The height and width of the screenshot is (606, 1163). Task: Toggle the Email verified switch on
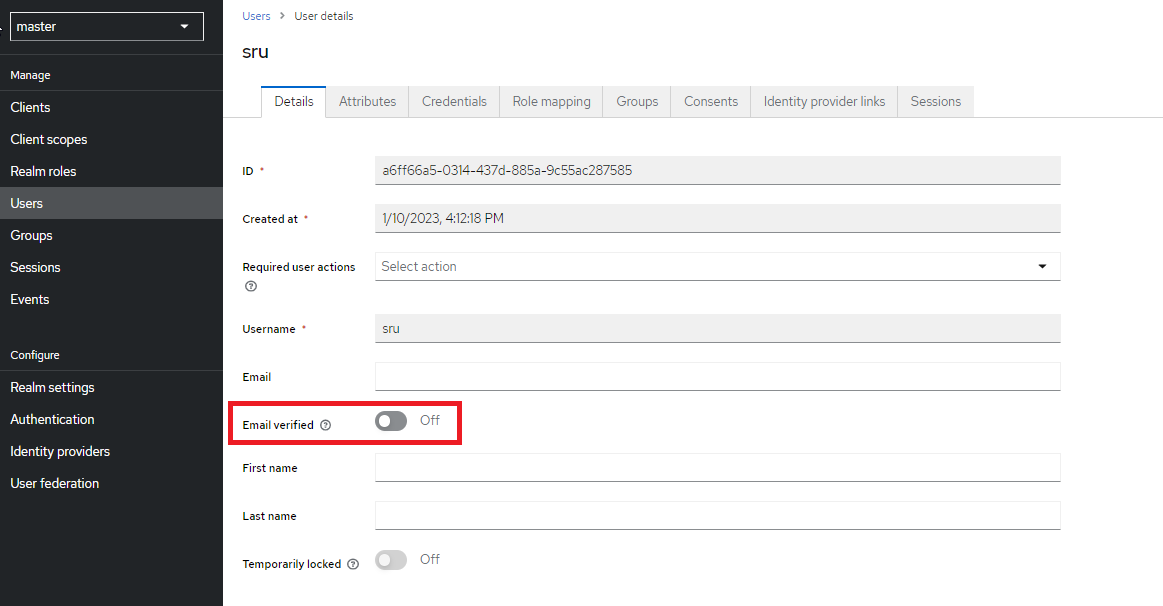390,420
